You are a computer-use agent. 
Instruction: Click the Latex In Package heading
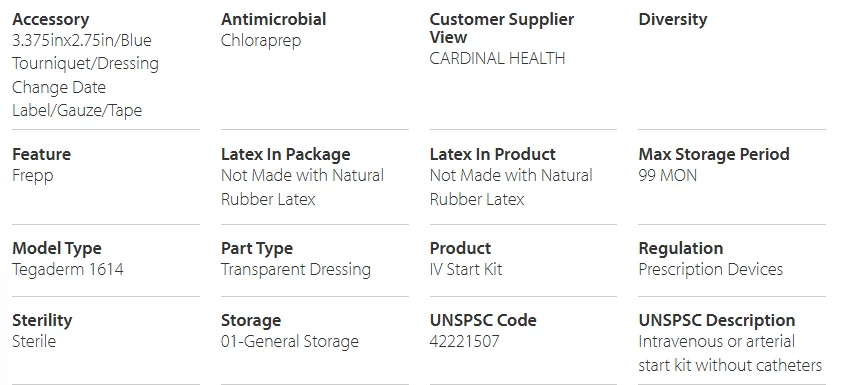(x=285, y=154)
